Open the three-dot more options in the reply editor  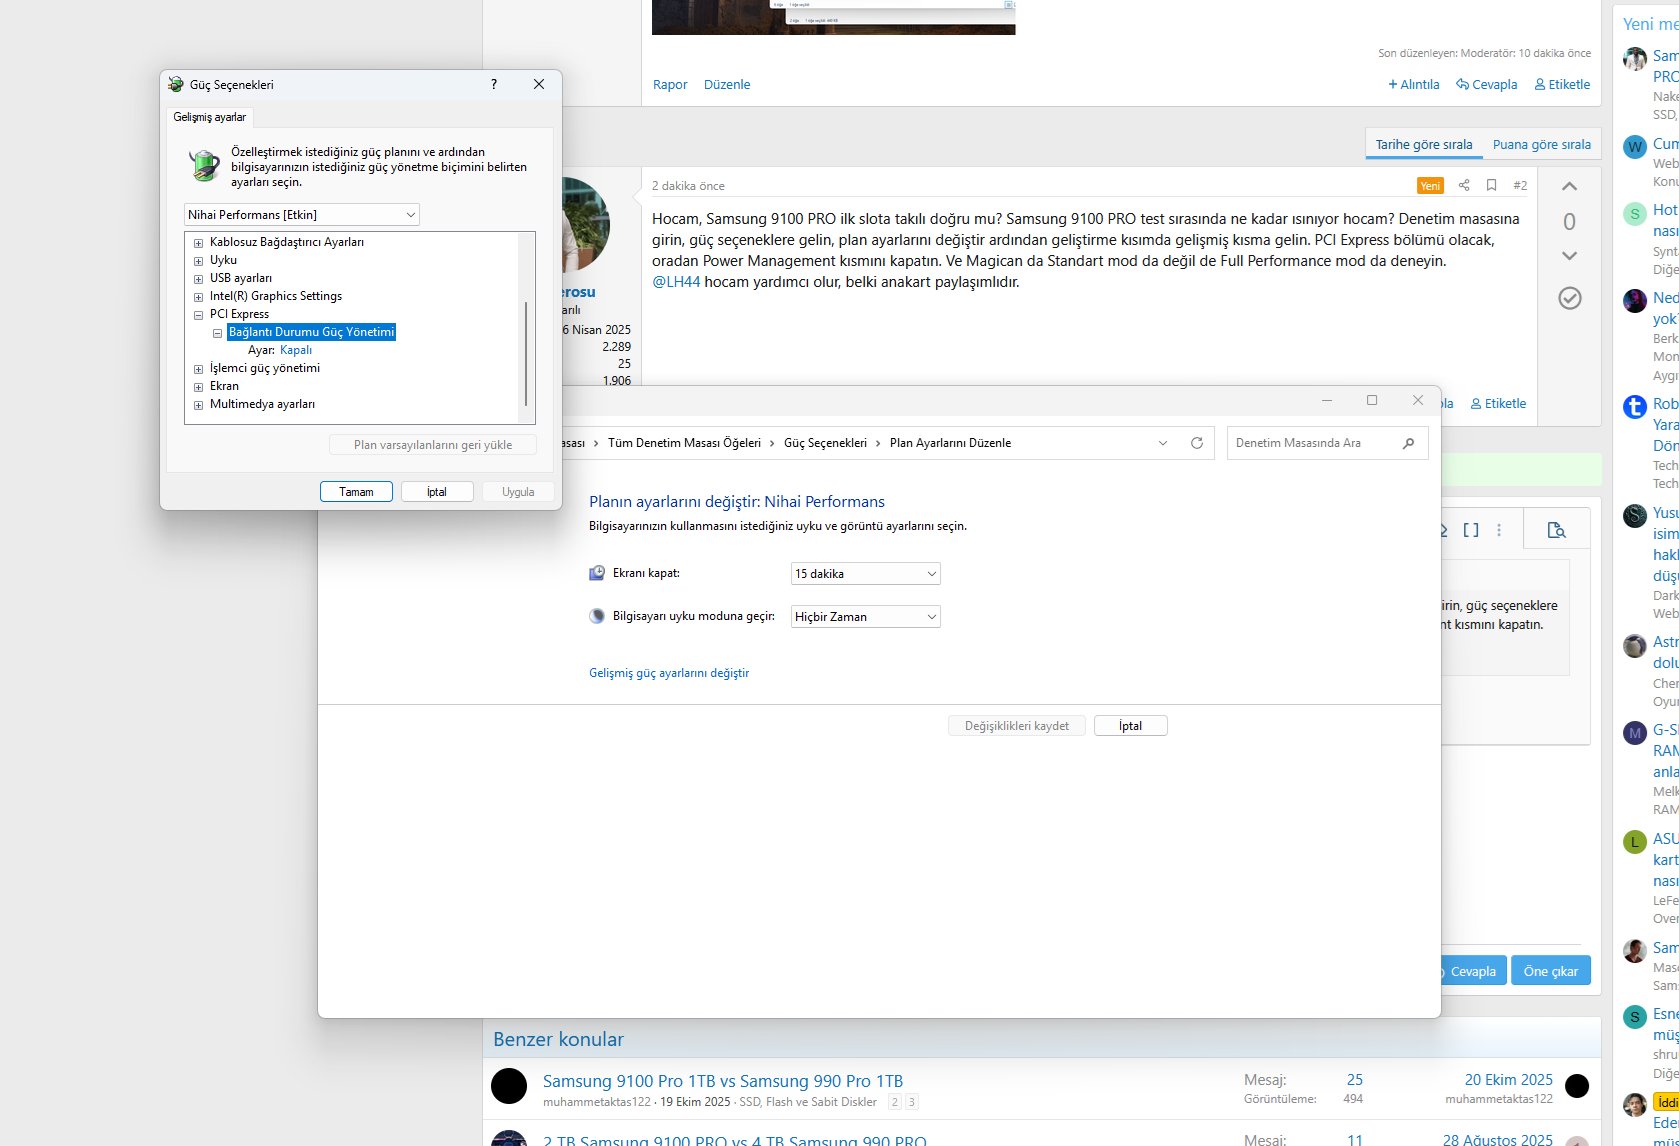[x=1499, y=530]
